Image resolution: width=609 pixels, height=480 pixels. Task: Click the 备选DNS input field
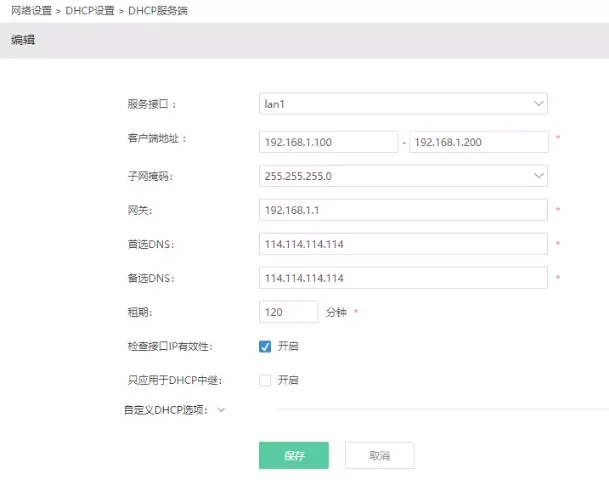(x=403, y=278)
